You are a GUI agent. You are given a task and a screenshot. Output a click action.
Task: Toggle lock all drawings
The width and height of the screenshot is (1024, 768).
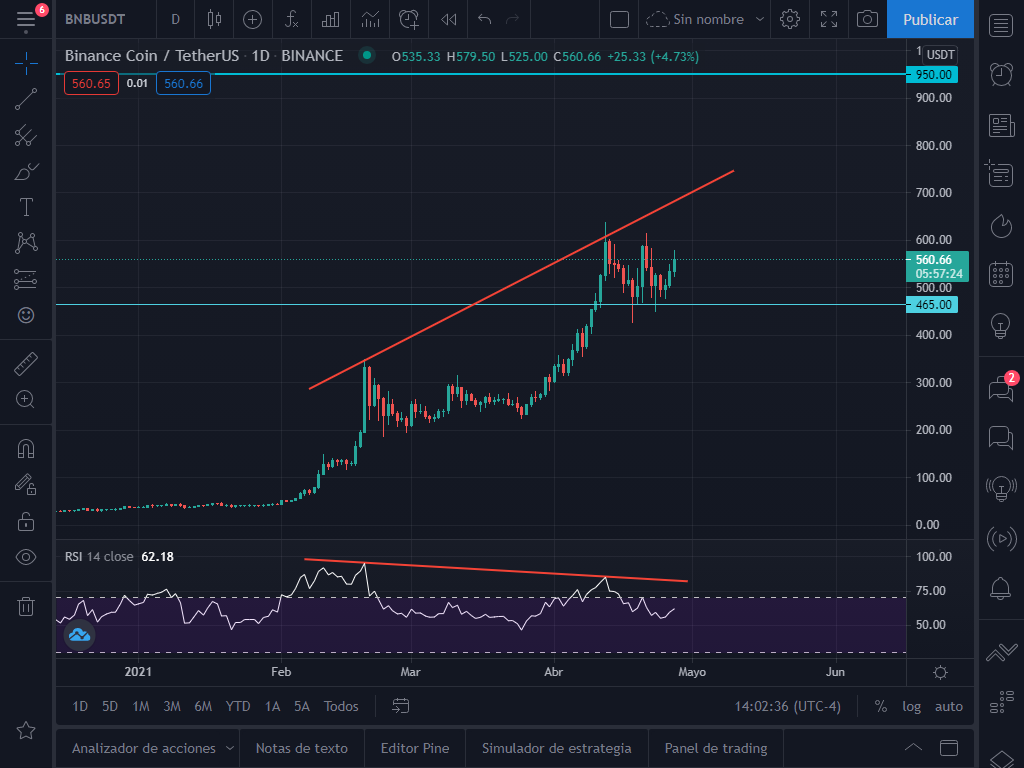(x=25, y=521)
